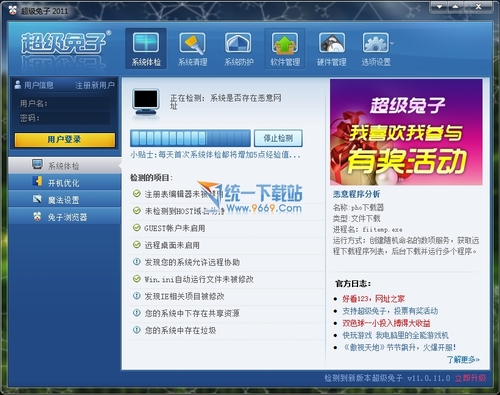Viewport: 500px width, 395px height.
Task: Open the 选项设置 gear icon
Action: pos(376,49)
